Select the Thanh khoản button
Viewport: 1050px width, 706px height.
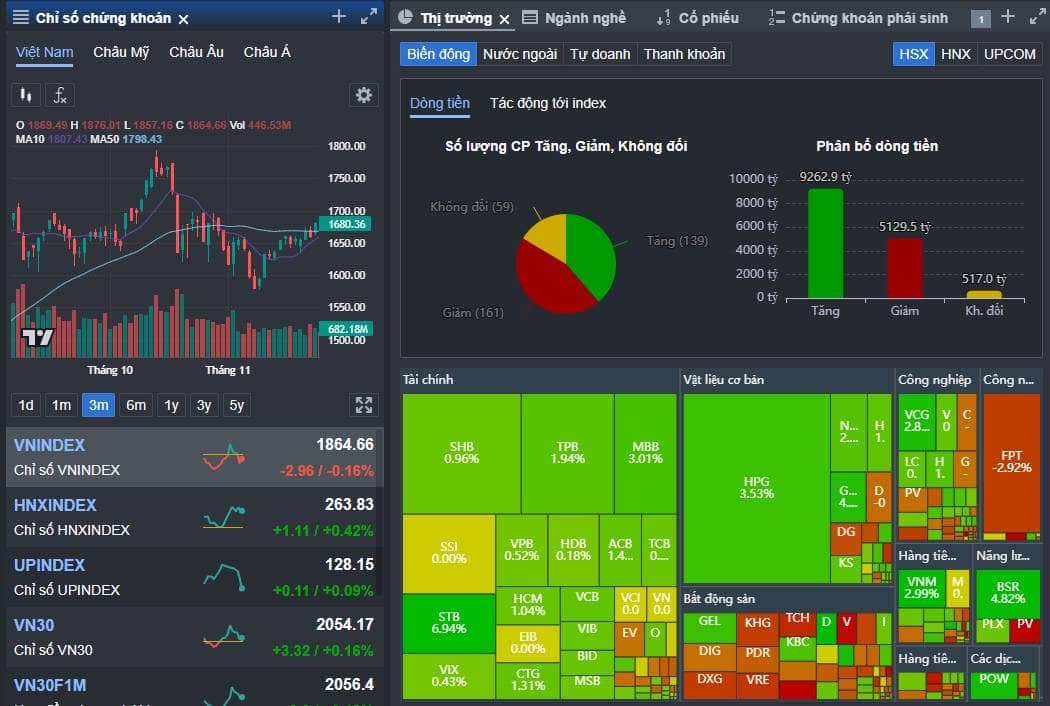[684, 54]
